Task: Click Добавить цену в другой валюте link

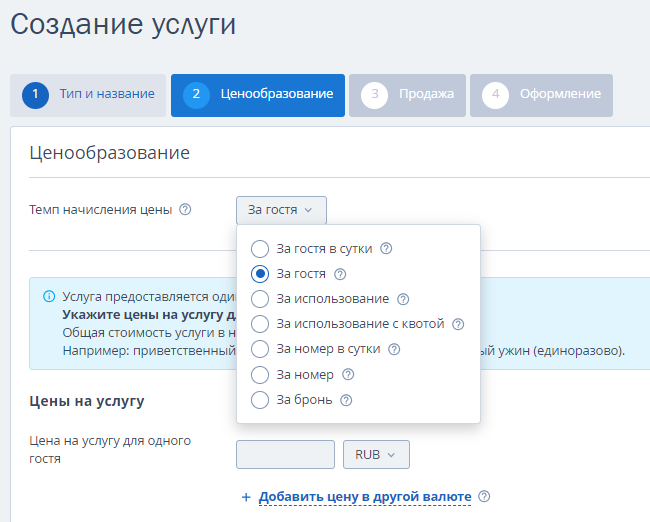Action: coord(365,497)
